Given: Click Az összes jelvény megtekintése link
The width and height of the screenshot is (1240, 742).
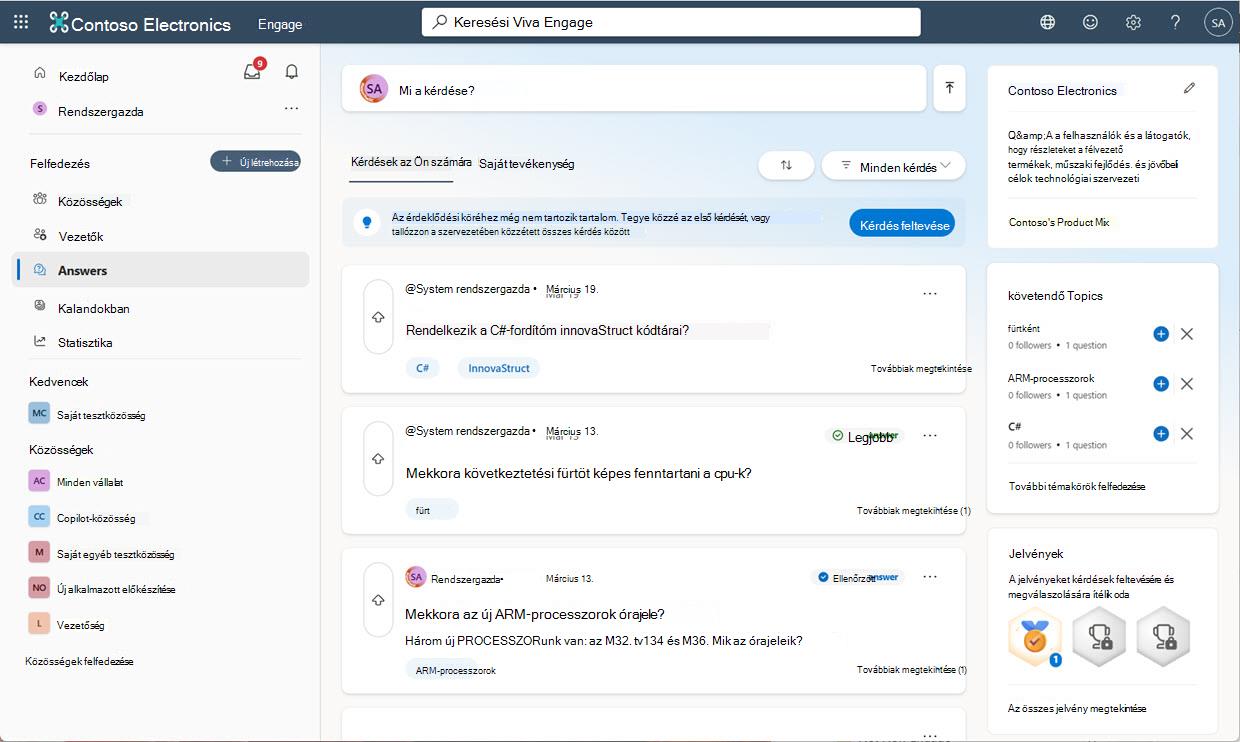Looking at the screenshot, I should pyautogui.click(x=1077, y=708).
